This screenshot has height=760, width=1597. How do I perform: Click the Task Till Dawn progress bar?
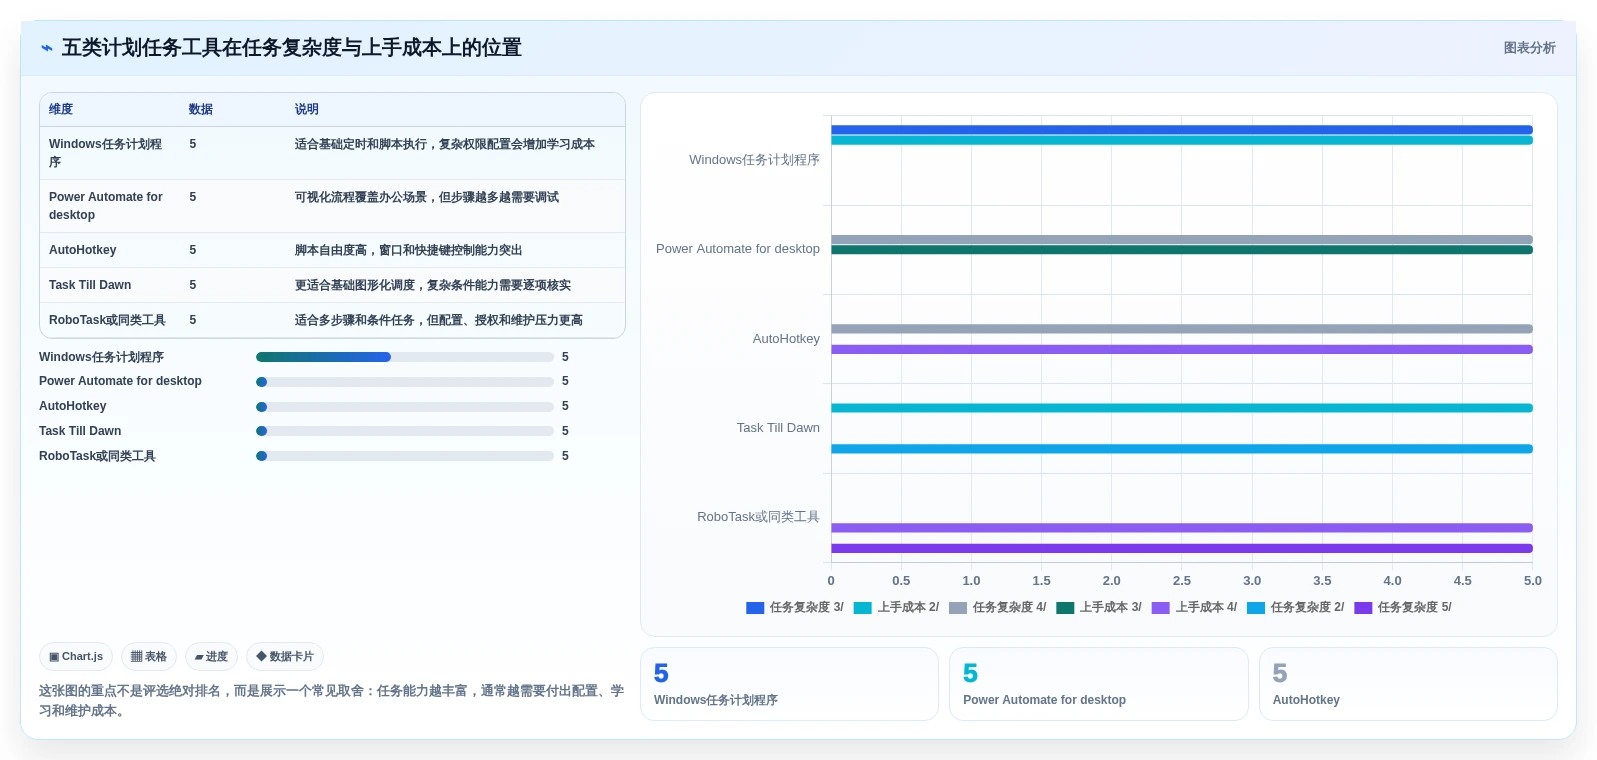405,431
